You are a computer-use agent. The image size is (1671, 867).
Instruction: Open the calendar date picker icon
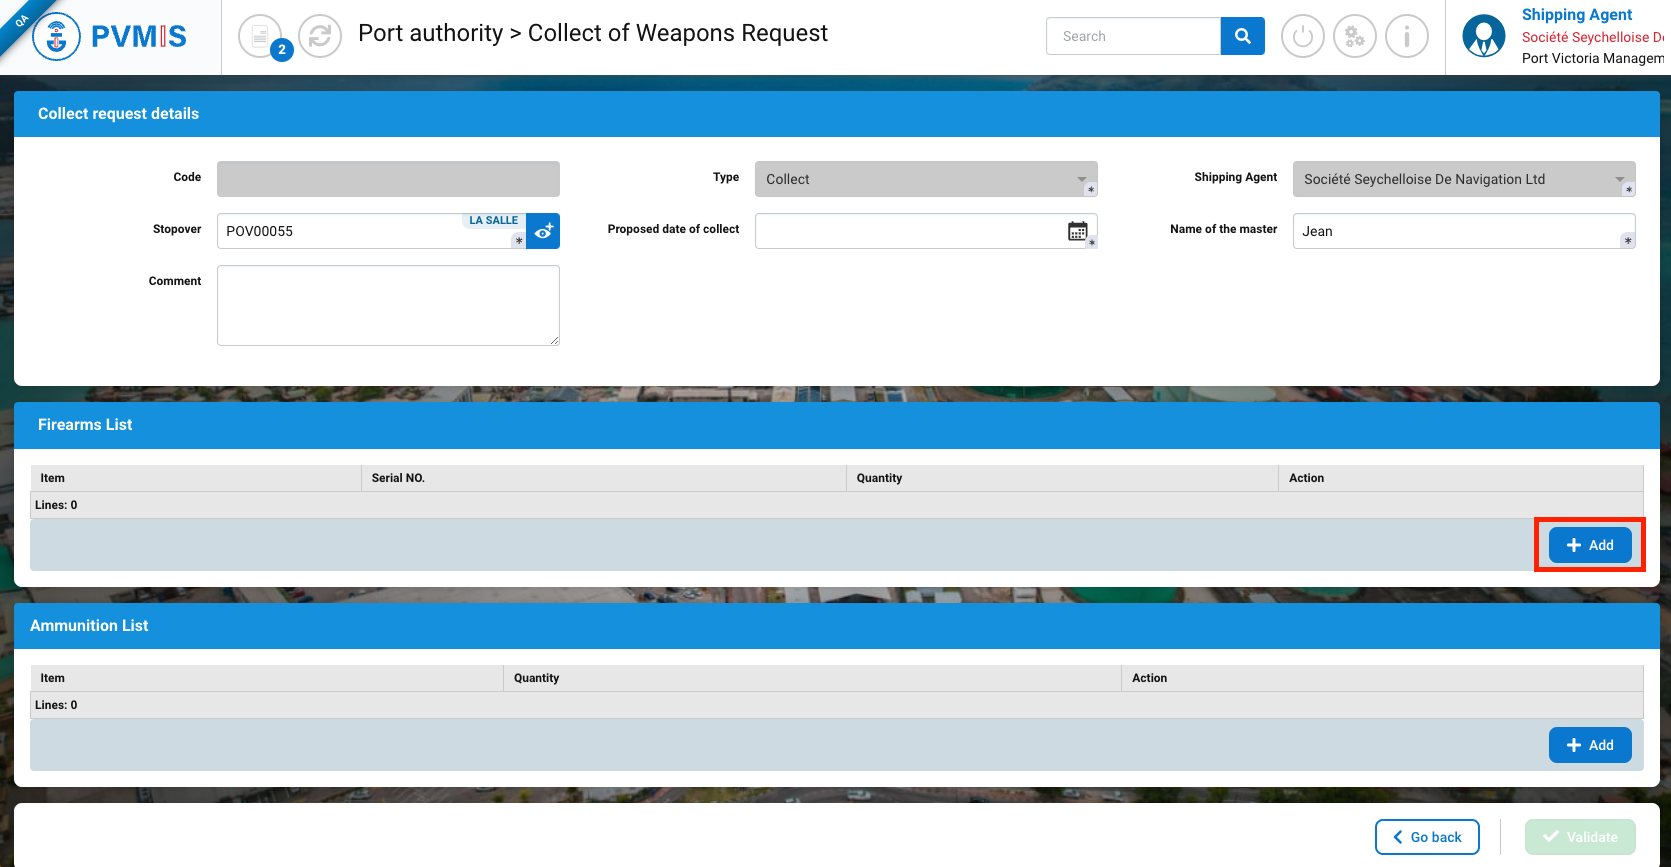click(1077, 231)
